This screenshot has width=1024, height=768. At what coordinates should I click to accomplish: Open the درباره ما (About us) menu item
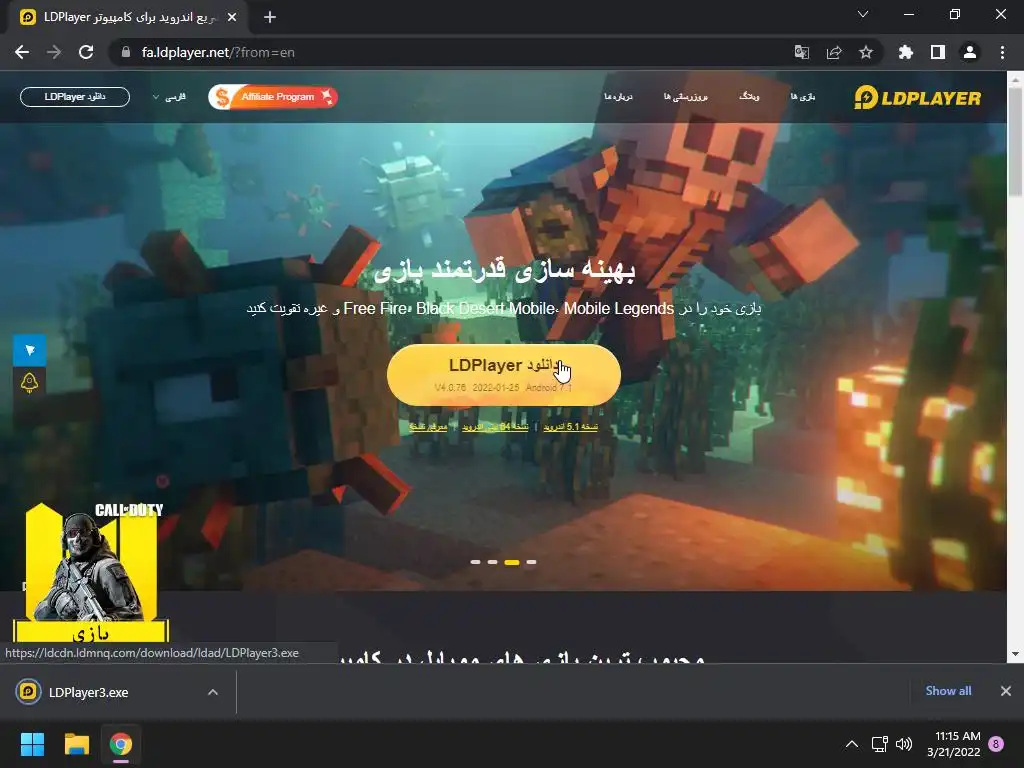click(618, 97)
